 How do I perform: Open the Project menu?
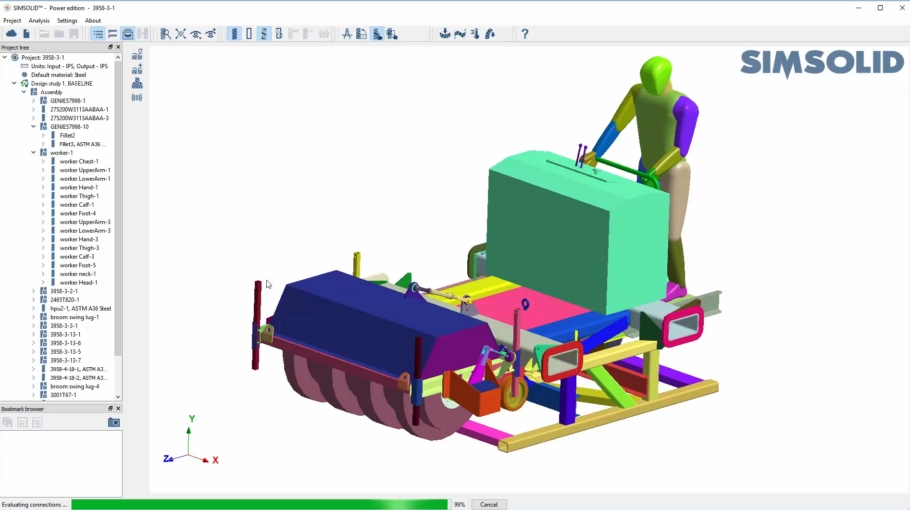point(12,20)
